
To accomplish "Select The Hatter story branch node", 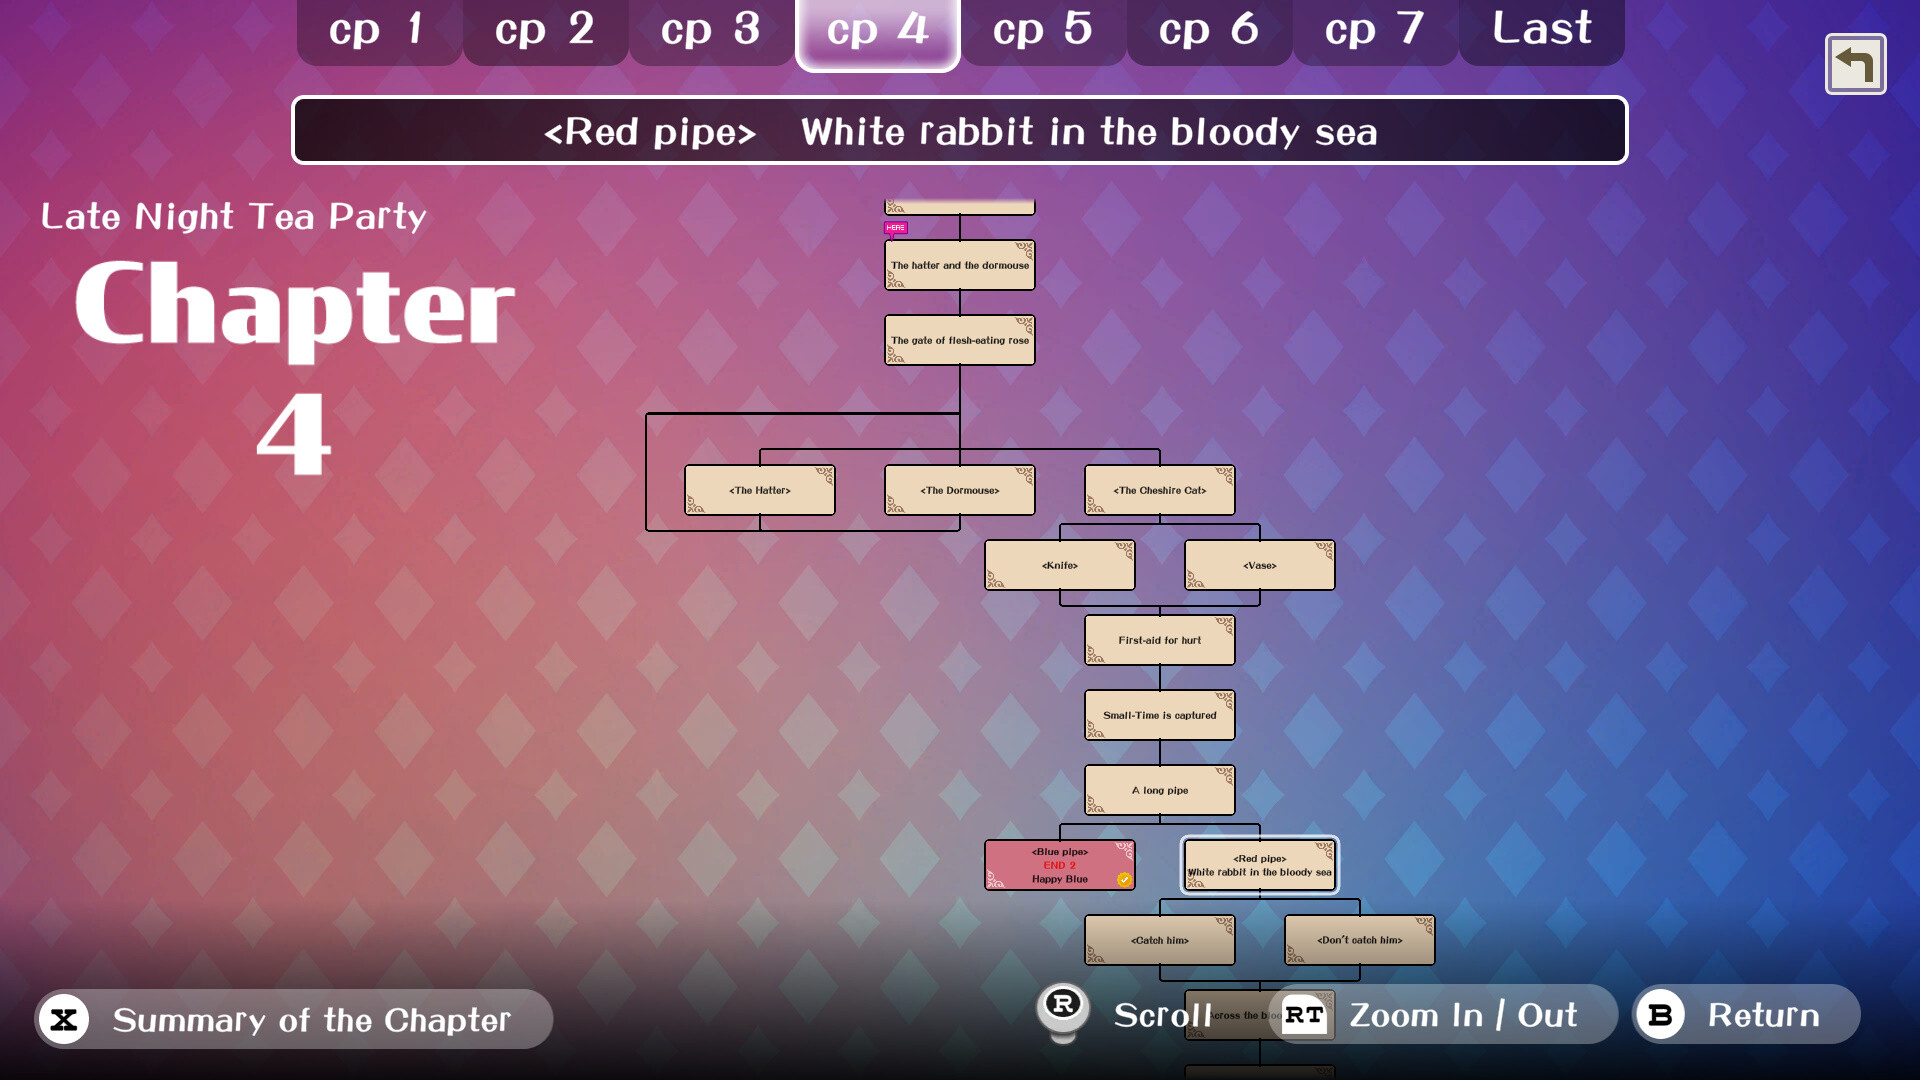I will click(760, 491).
